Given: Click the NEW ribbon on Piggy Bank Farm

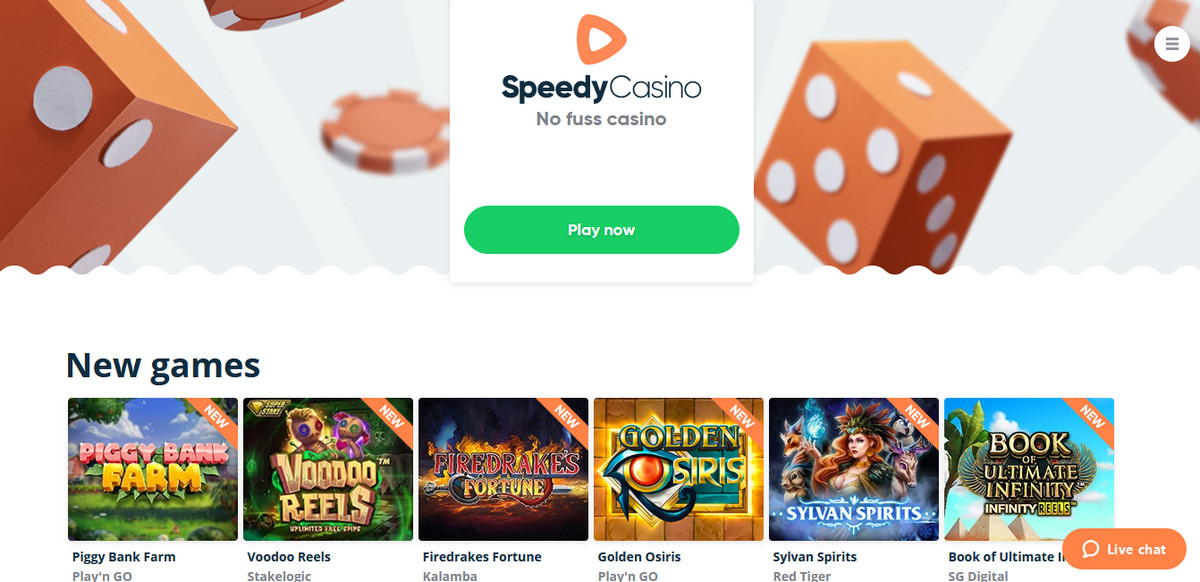Looking at the screenshot, I should coord(215,418).
